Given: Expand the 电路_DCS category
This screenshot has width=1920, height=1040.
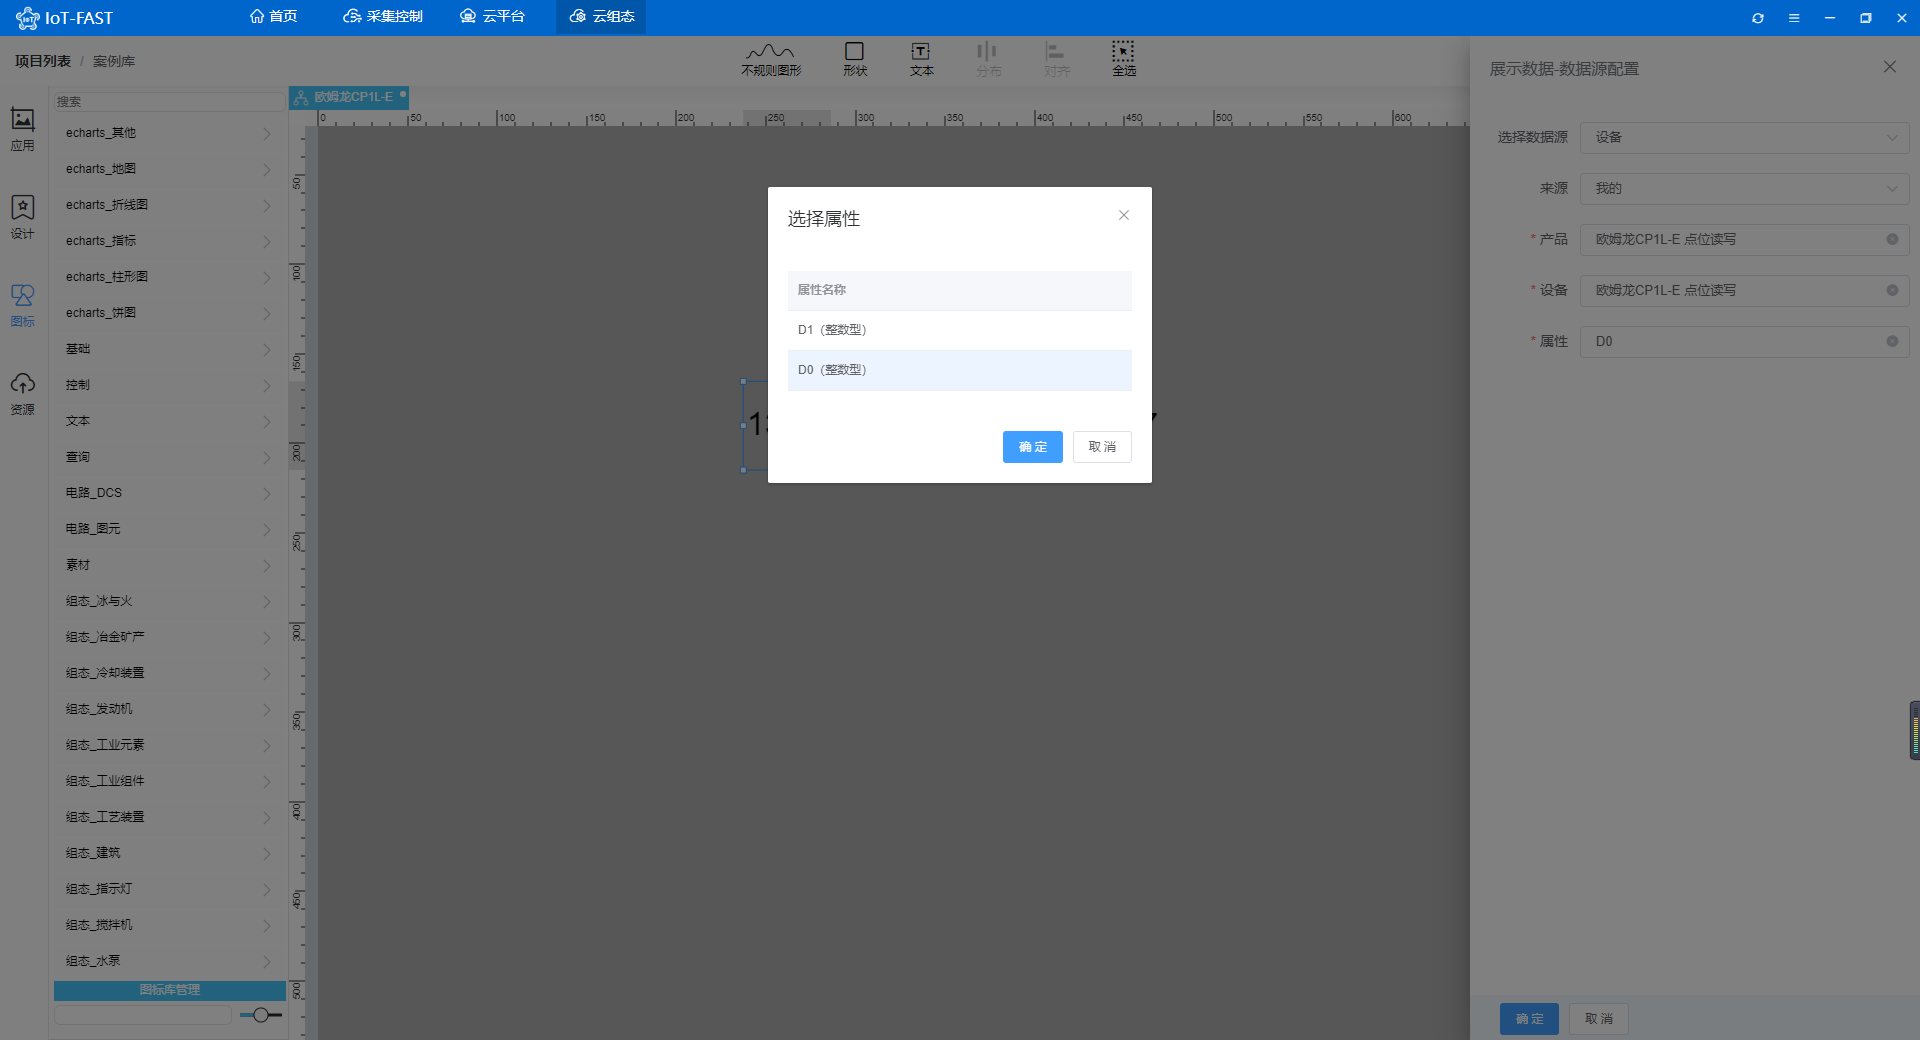Looking at the screenshot, I should click(x=168, y=493).
